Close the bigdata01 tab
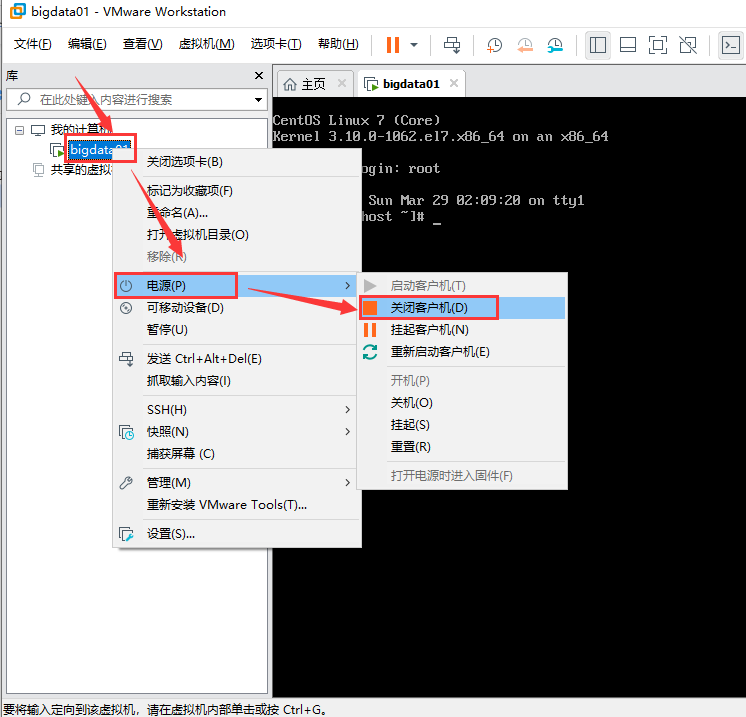 click(x=454, y=83)
